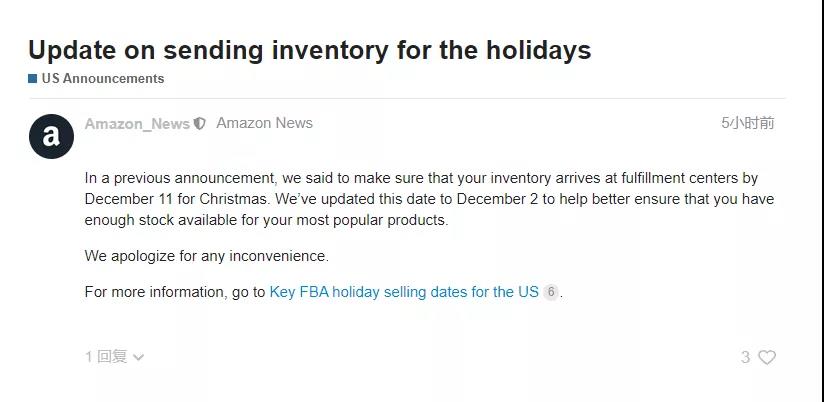This screenshot has height=402, width=824.
Task: Click the 5小时前 post timestamp
Action: click(747, 123)
